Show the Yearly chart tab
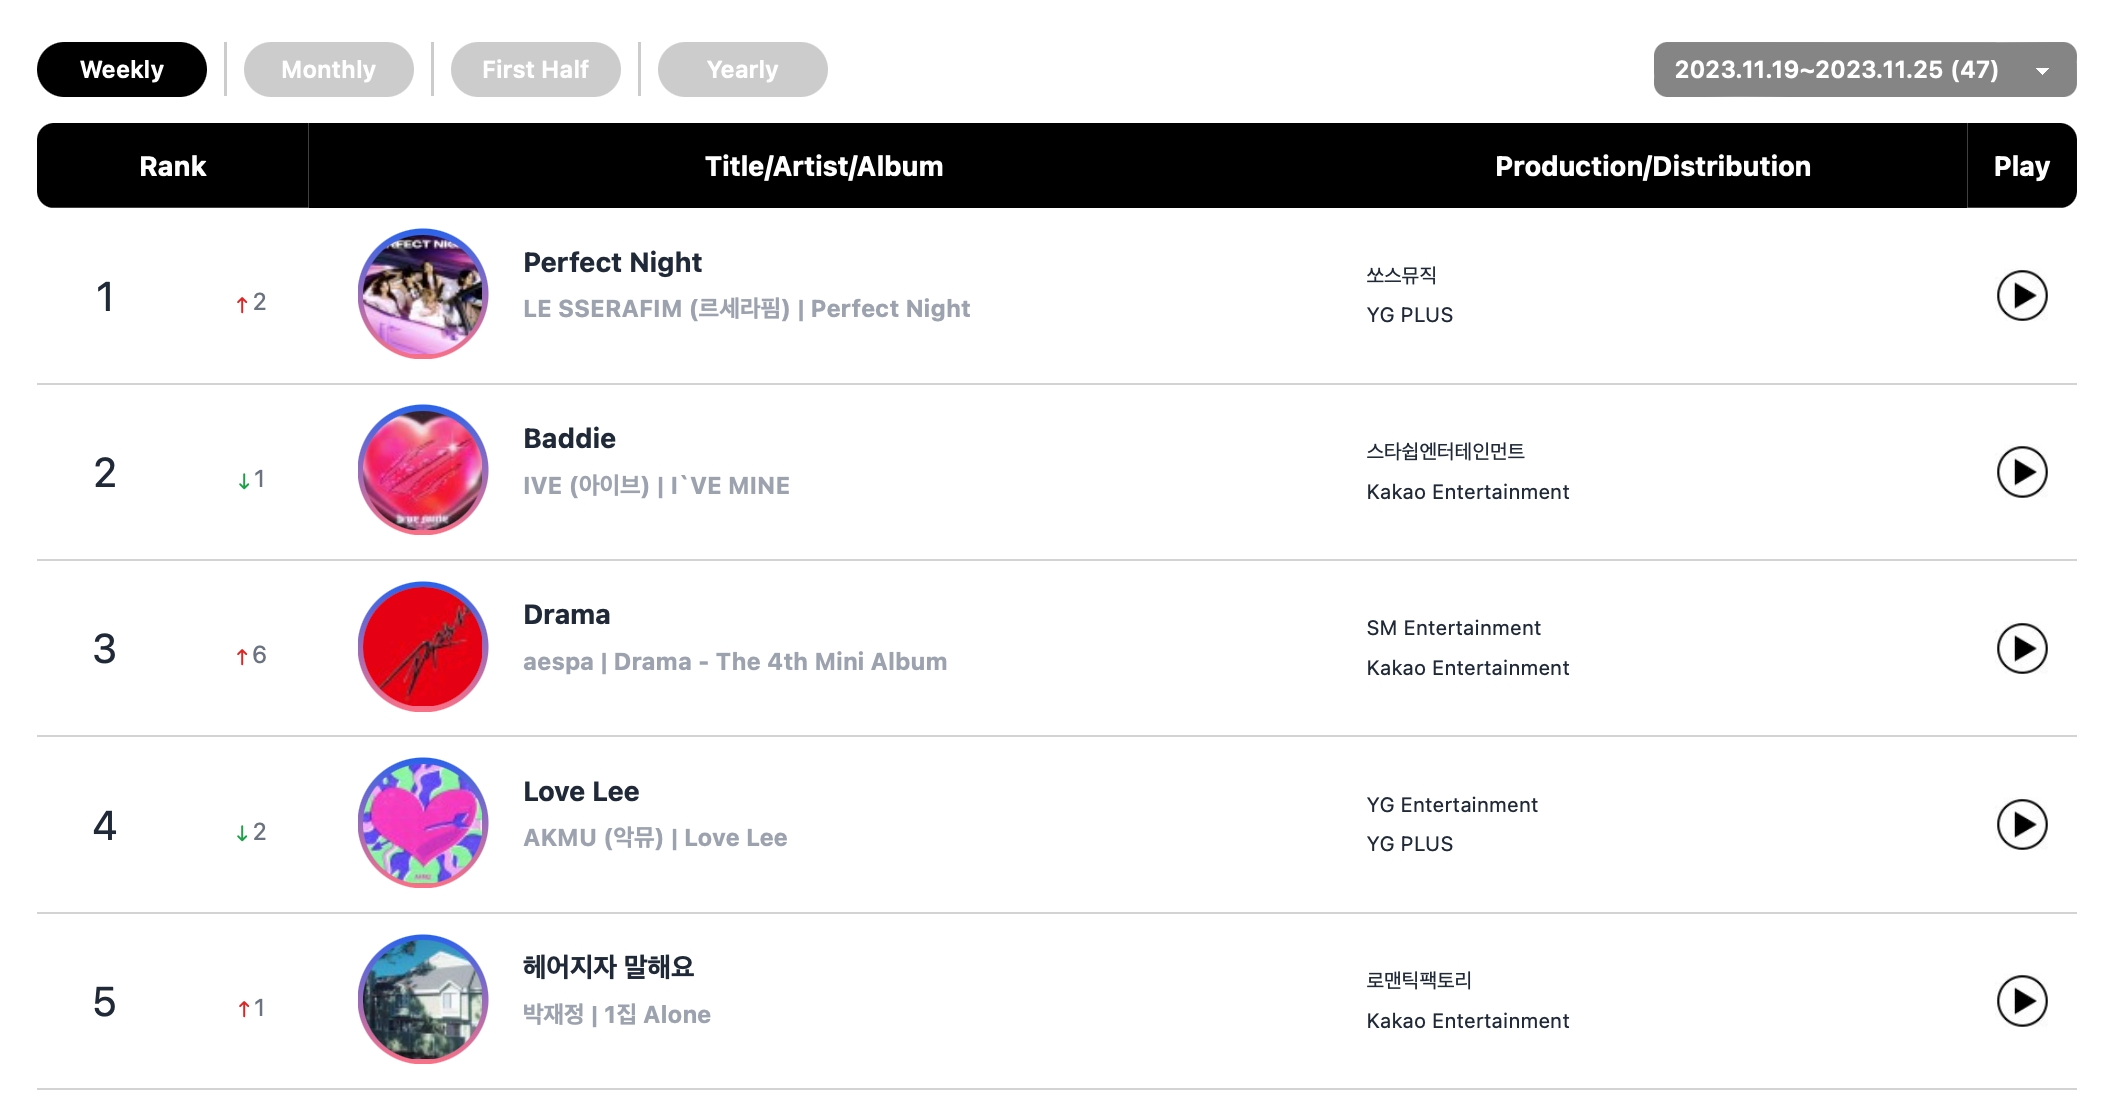Screen dimensions: 2117x1106 [x=742, y=70]
